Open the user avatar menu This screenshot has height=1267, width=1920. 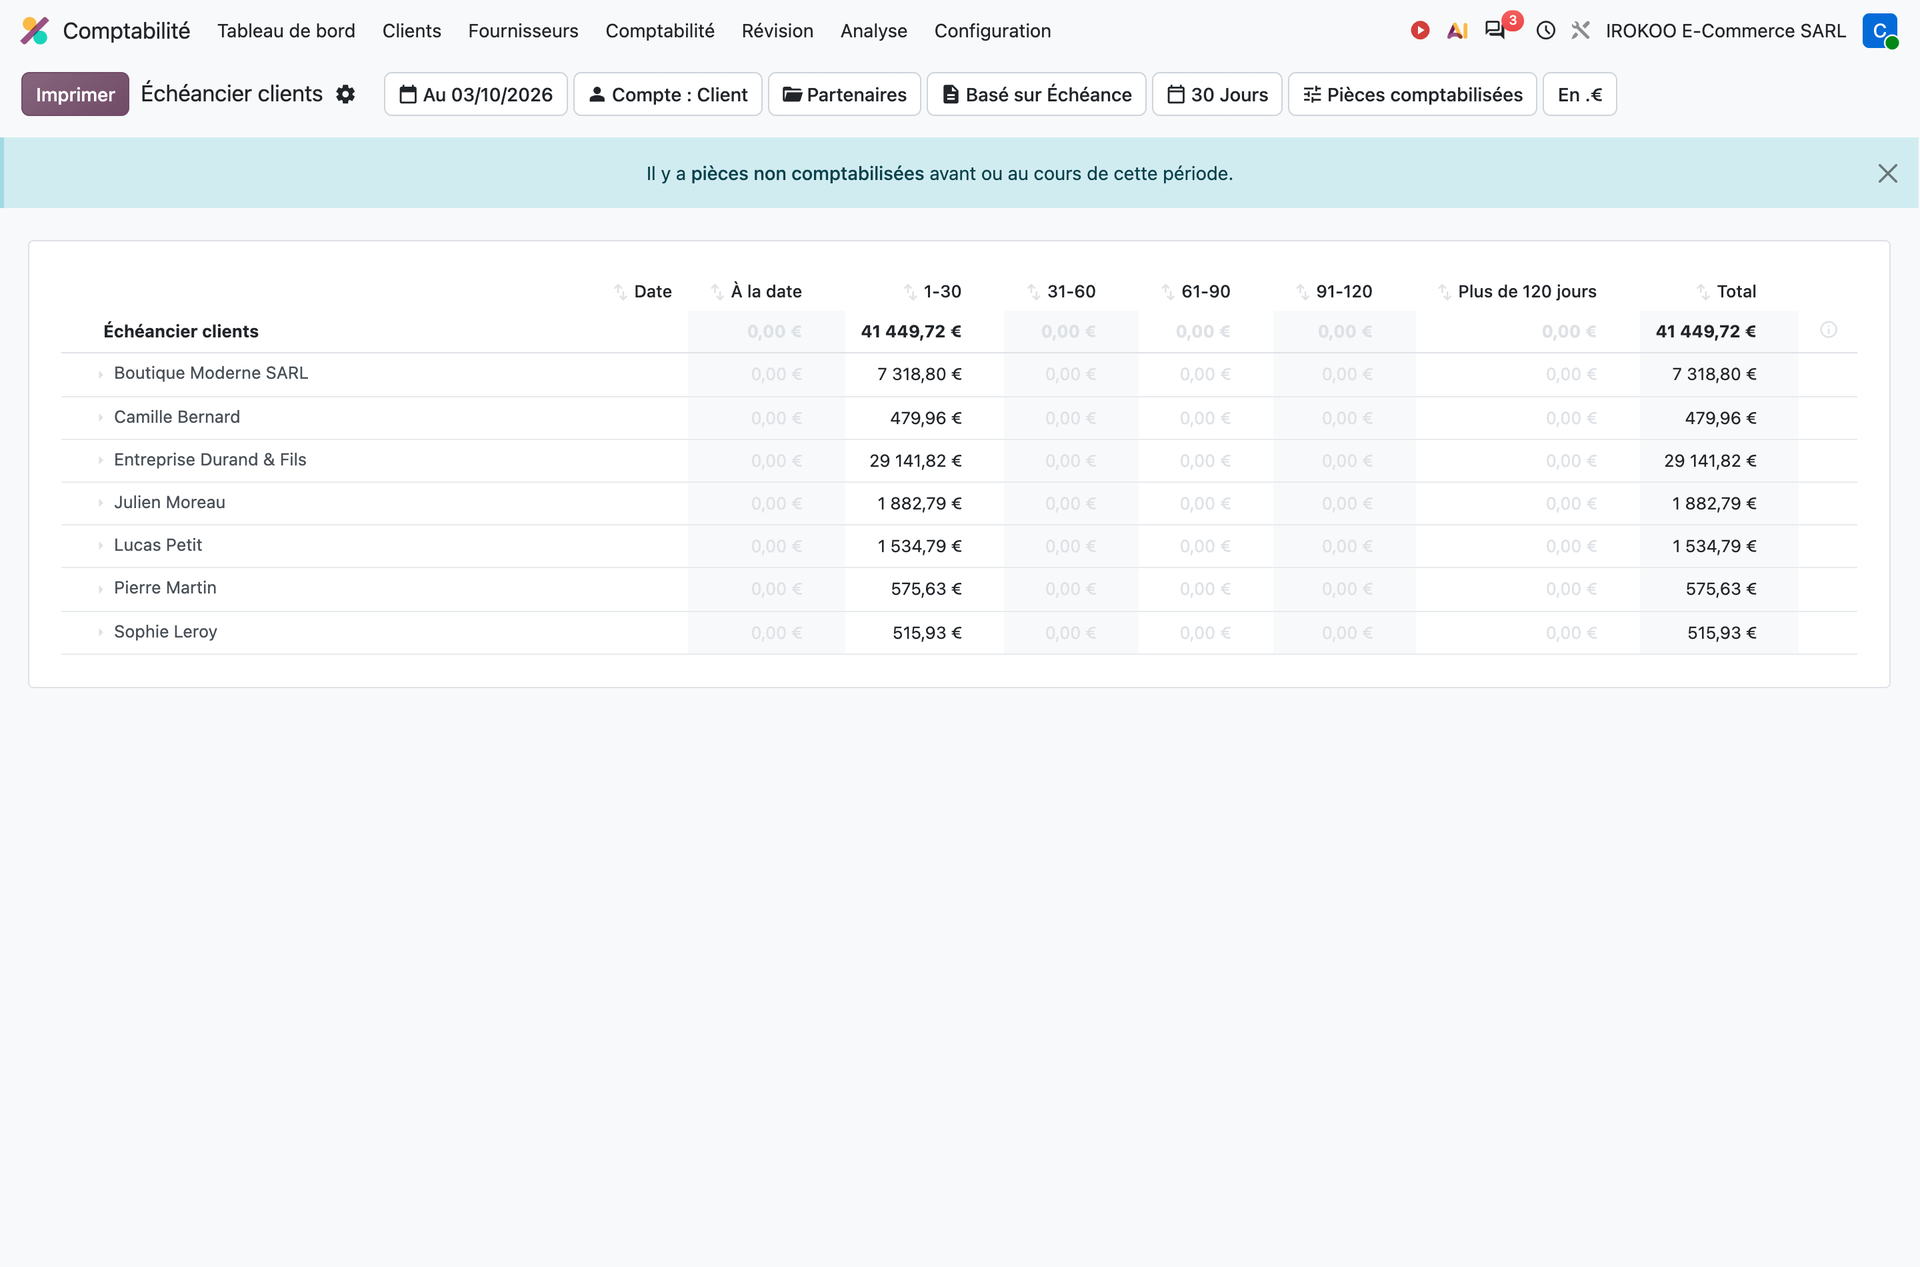click(x=1880, y=31)
